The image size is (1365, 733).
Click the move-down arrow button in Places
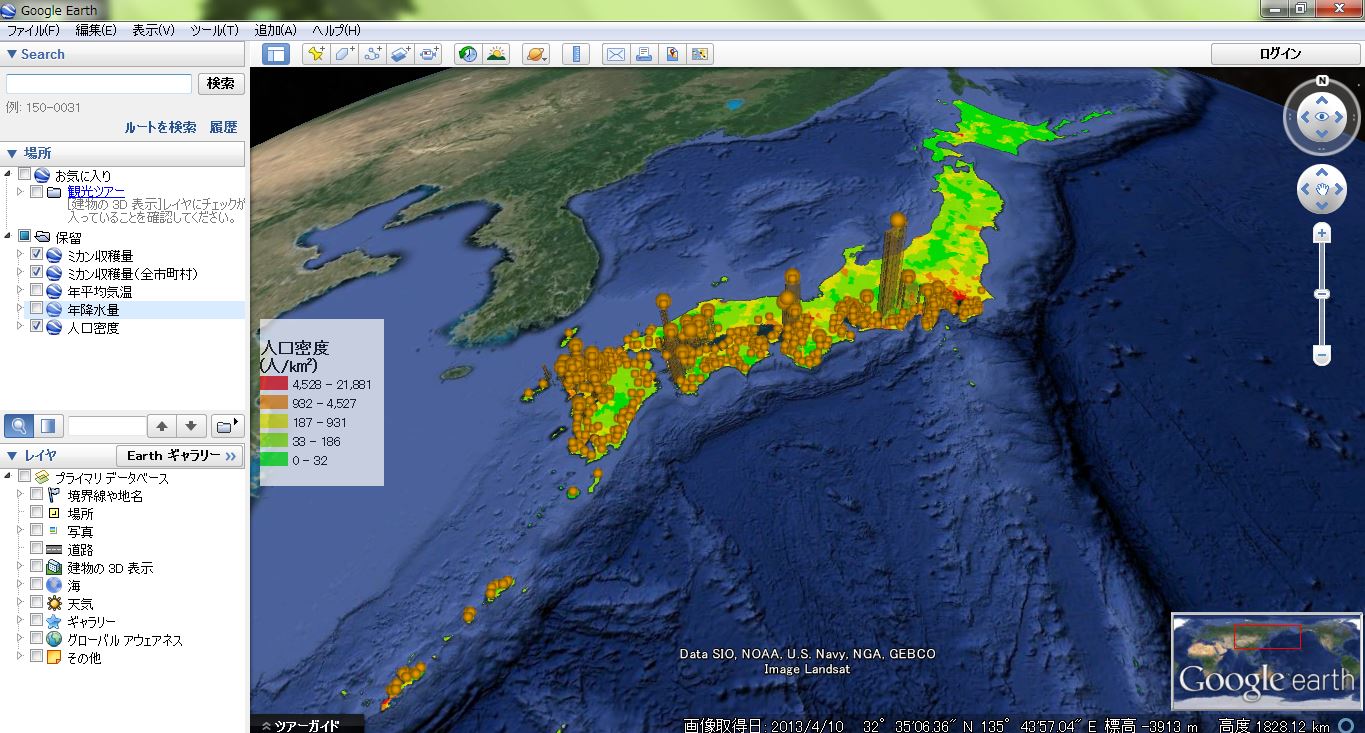click(193, 426)
